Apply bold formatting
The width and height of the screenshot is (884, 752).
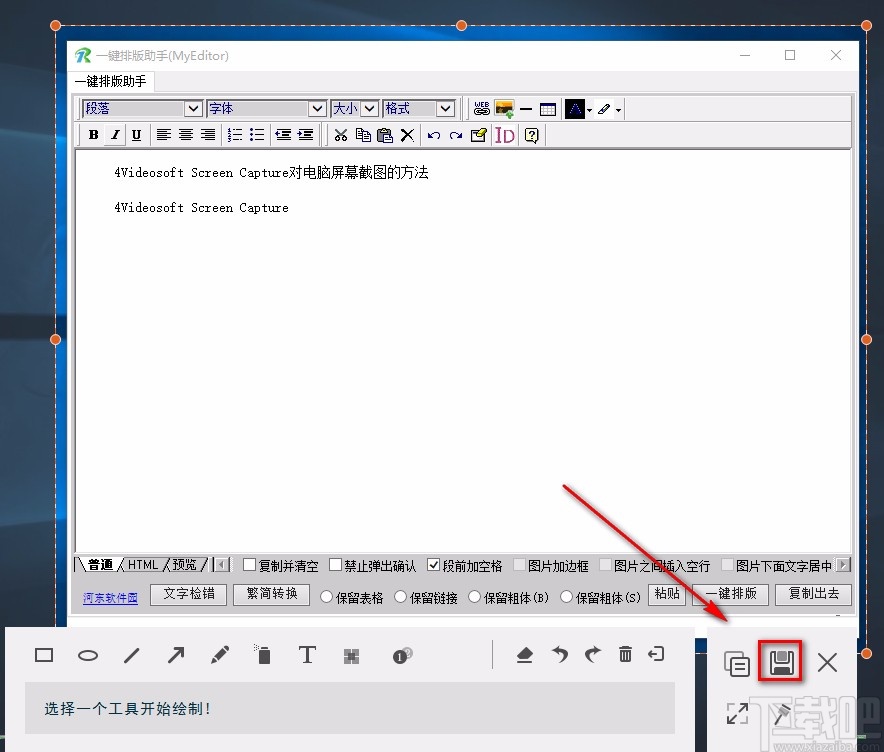point(93,135)
